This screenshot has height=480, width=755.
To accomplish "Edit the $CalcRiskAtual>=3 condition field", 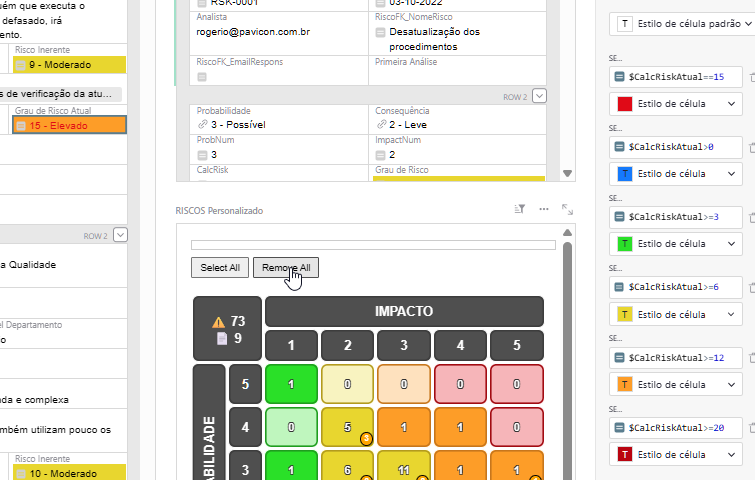I will (x=678, y=217).
